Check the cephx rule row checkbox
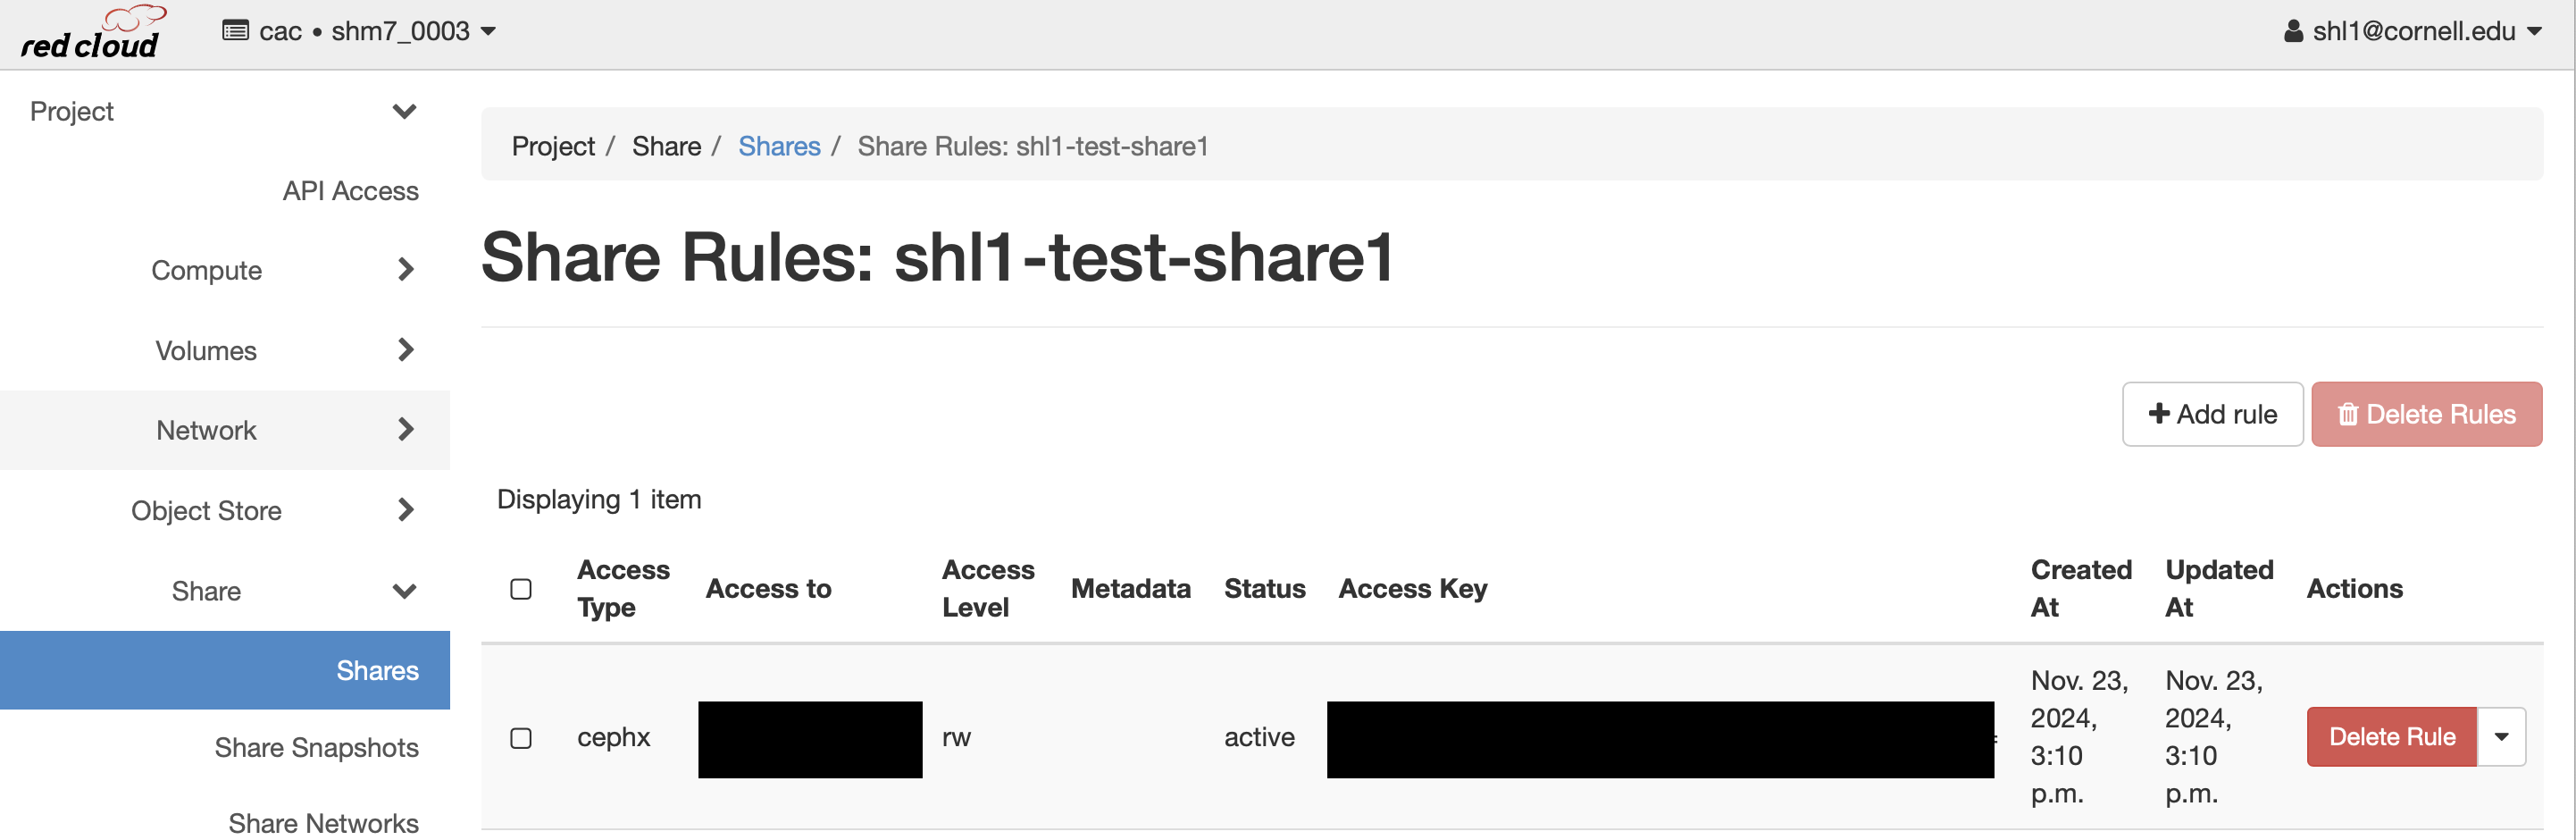This screenshot has height=840, width=2576. coord(521,738)
